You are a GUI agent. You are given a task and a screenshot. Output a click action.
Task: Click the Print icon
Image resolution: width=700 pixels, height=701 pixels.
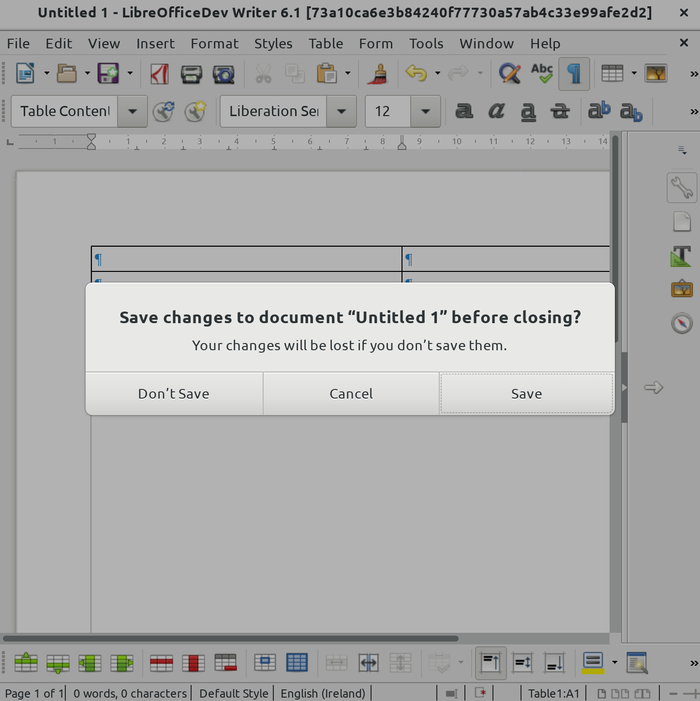click(x=191, y=74)
